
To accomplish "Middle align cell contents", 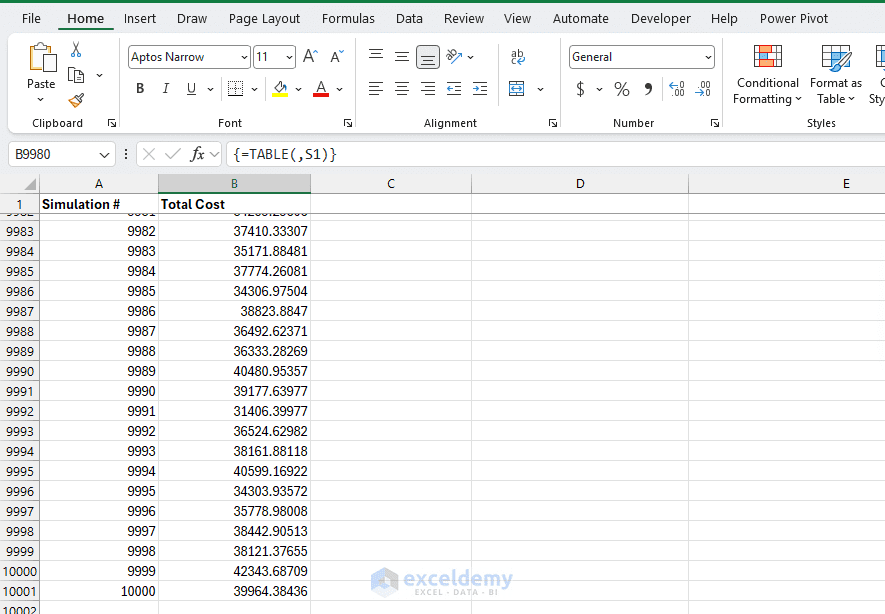I will point(402,56).
